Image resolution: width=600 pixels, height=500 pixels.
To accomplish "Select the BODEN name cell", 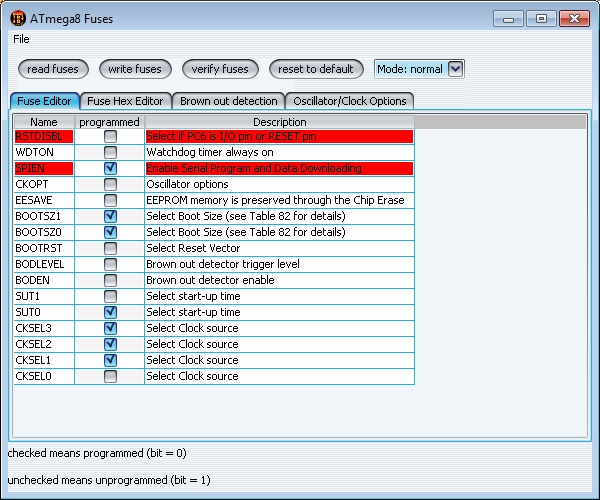I will pyautogui.click(x=44, y=280).
